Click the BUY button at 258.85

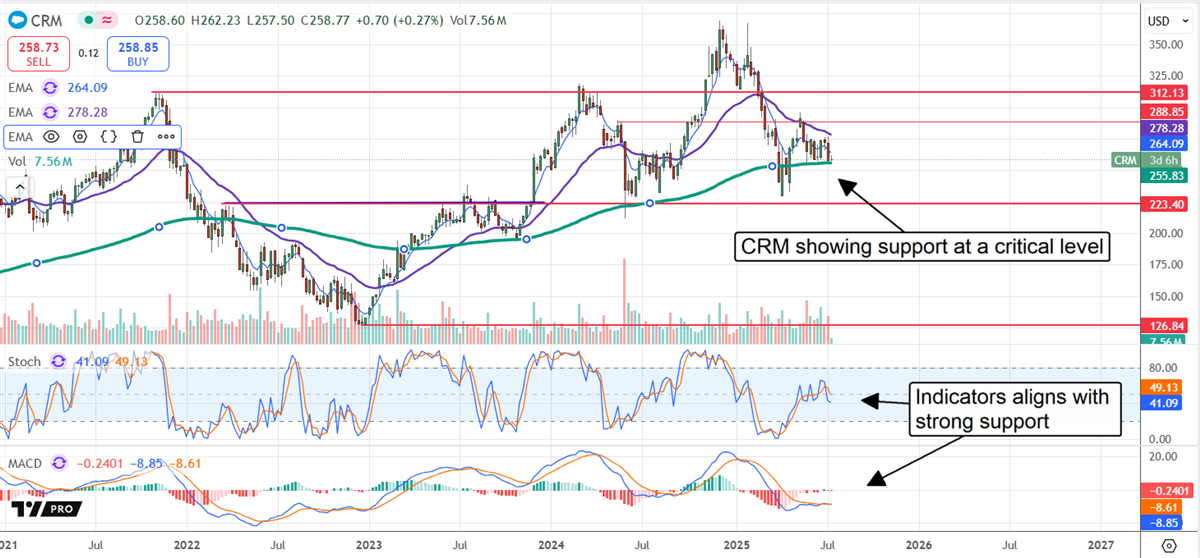click(141, 54)
